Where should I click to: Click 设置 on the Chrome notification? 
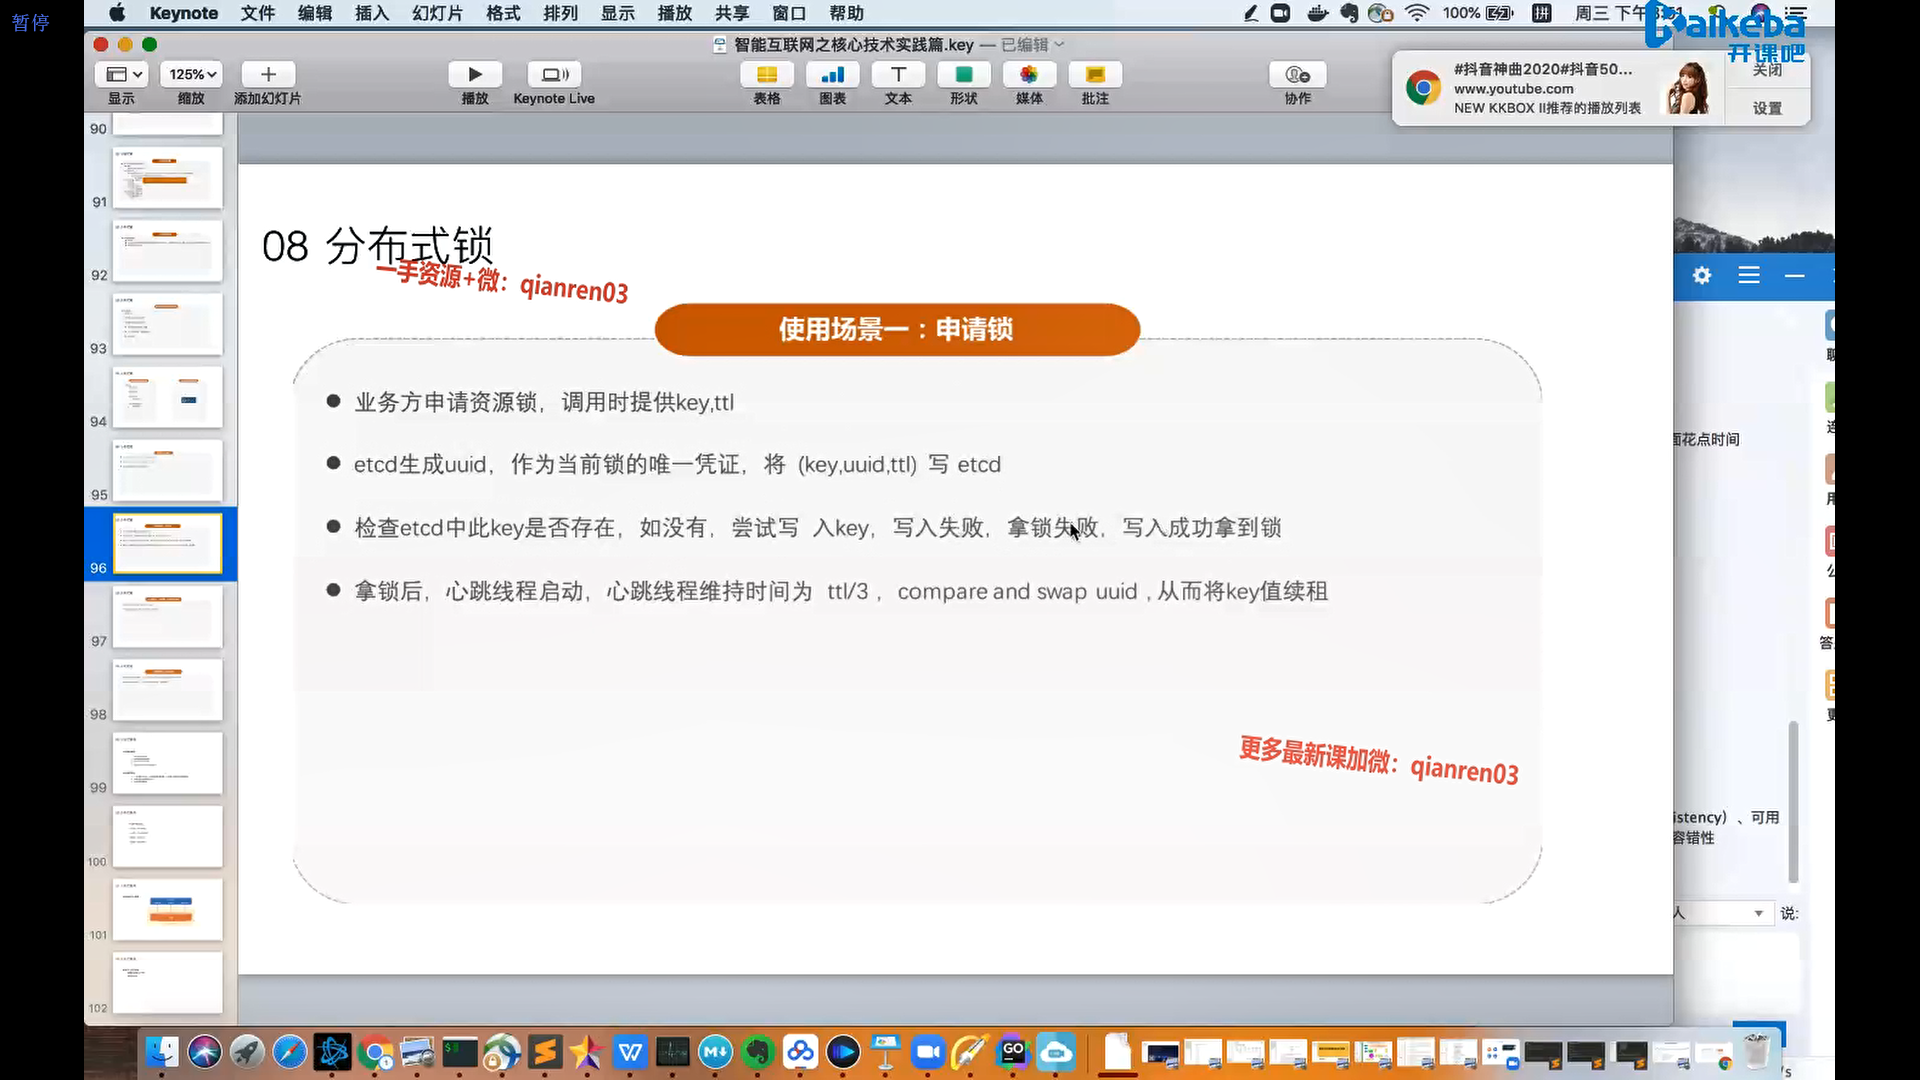point(1767,108)
